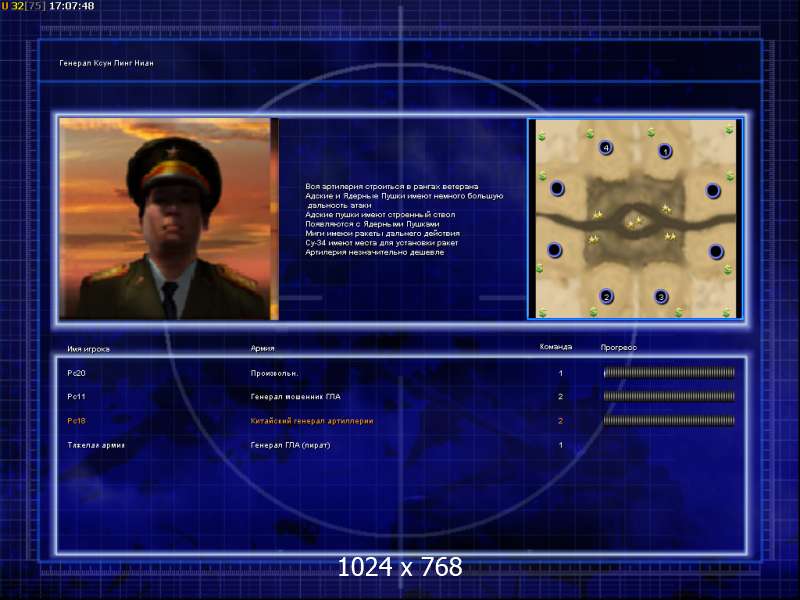Click the Китайский генерал артиллерии army label
The height and width of the screenshot is (600, 800).
tap(312, 421)
